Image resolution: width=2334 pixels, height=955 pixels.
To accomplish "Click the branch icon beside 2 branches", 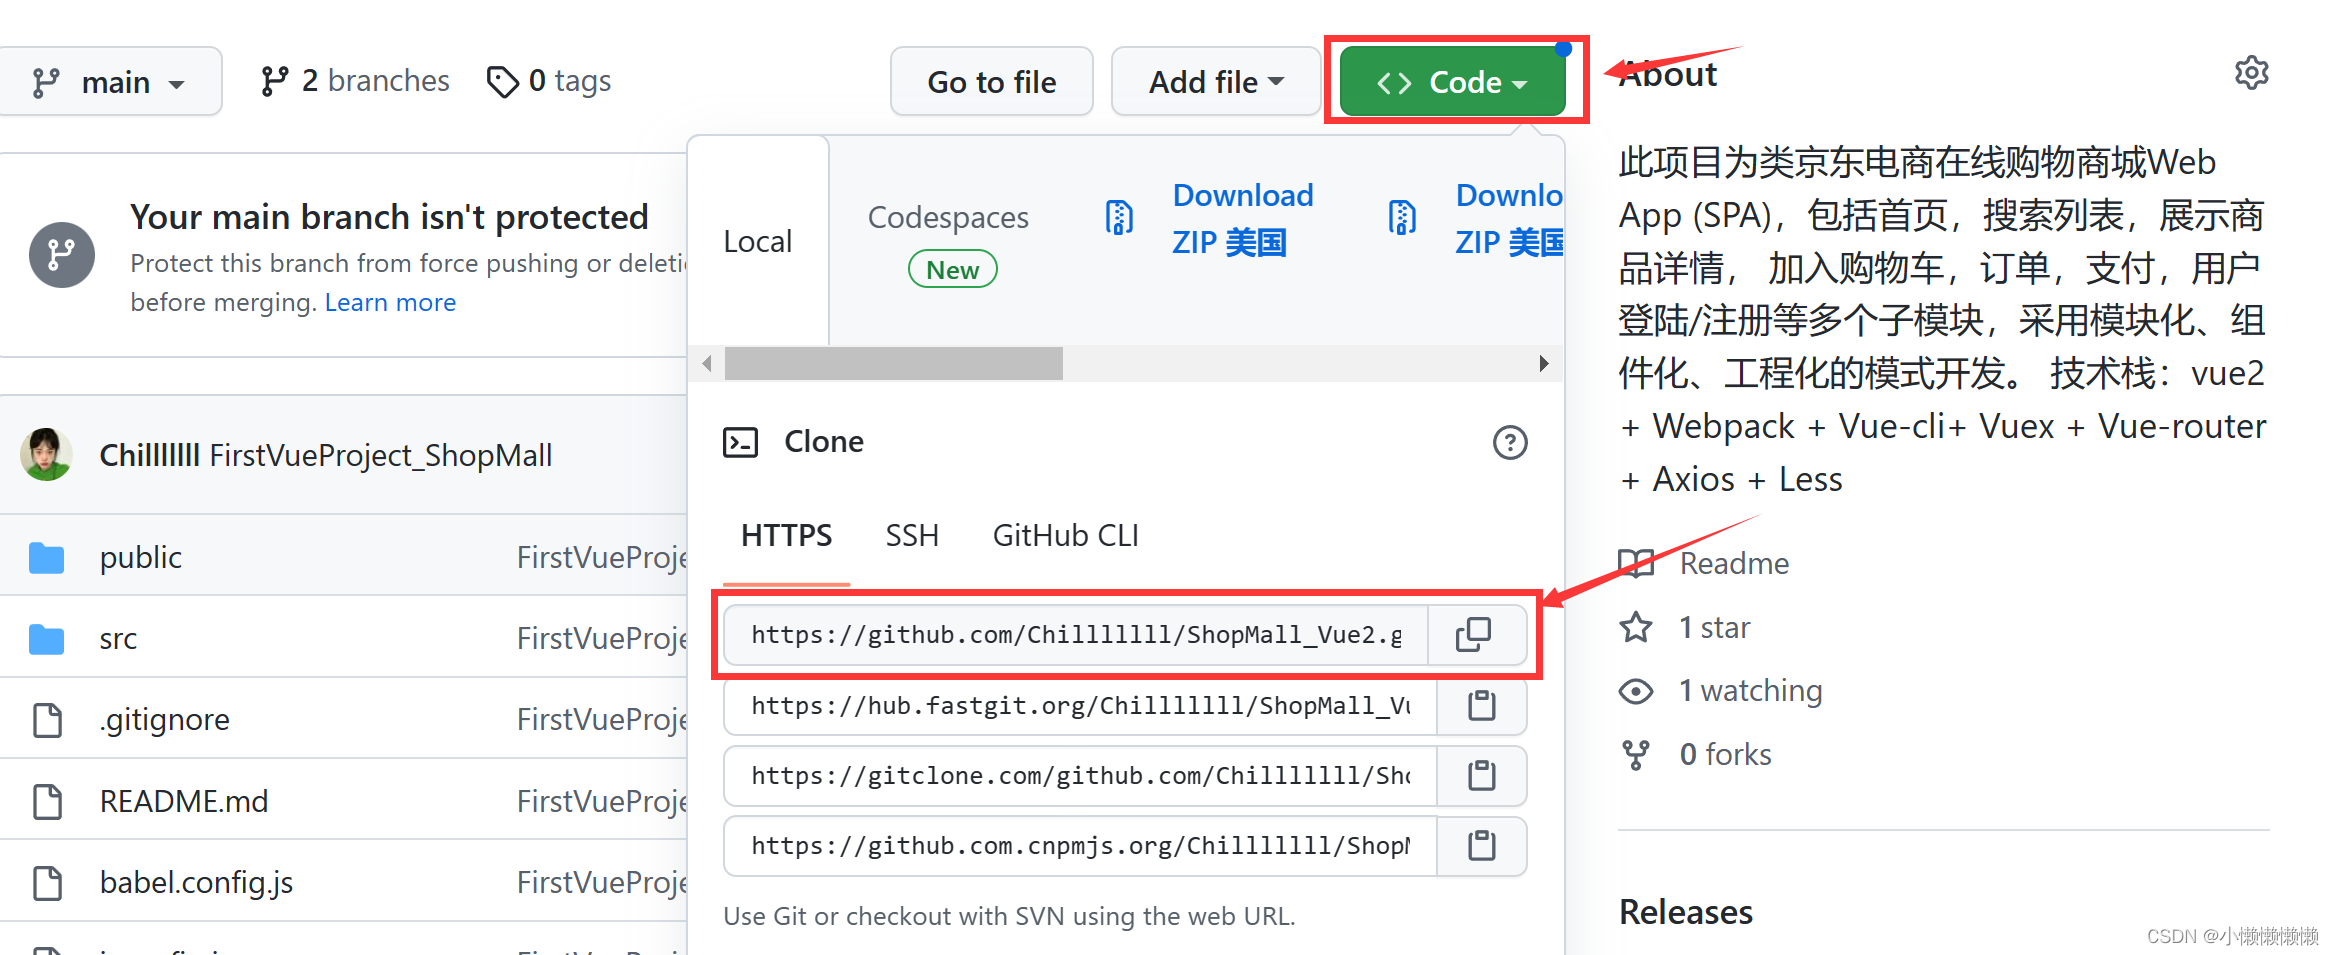I will point(275,82).
